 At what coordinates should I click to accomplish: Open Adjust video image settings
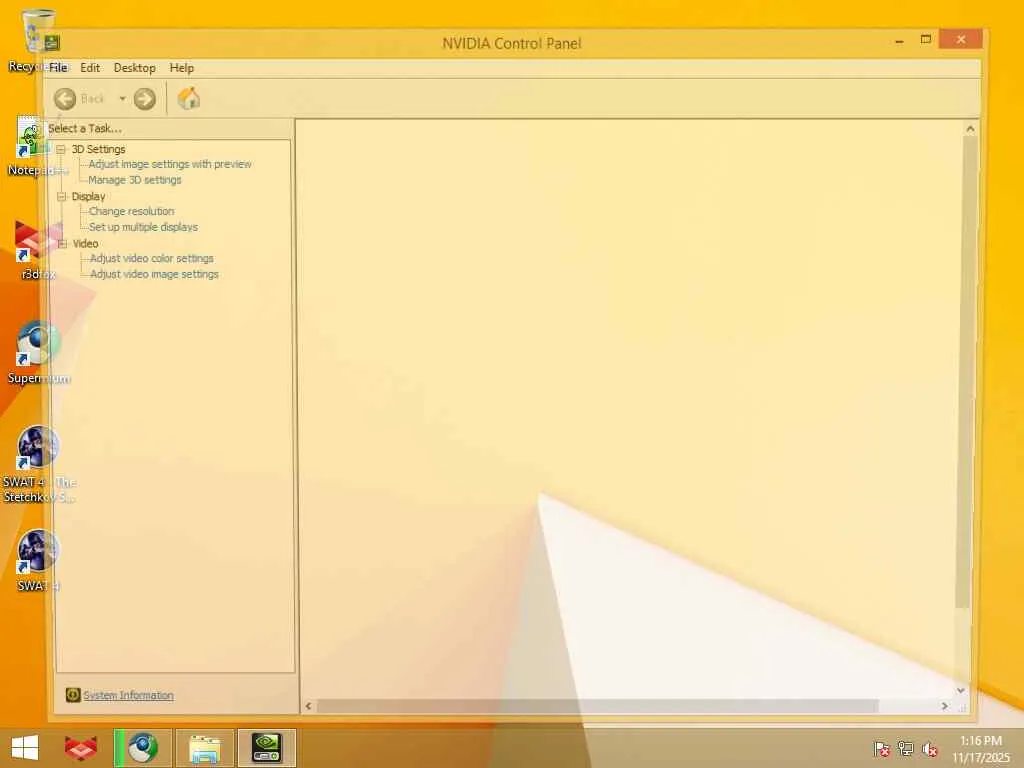(154, 274)
